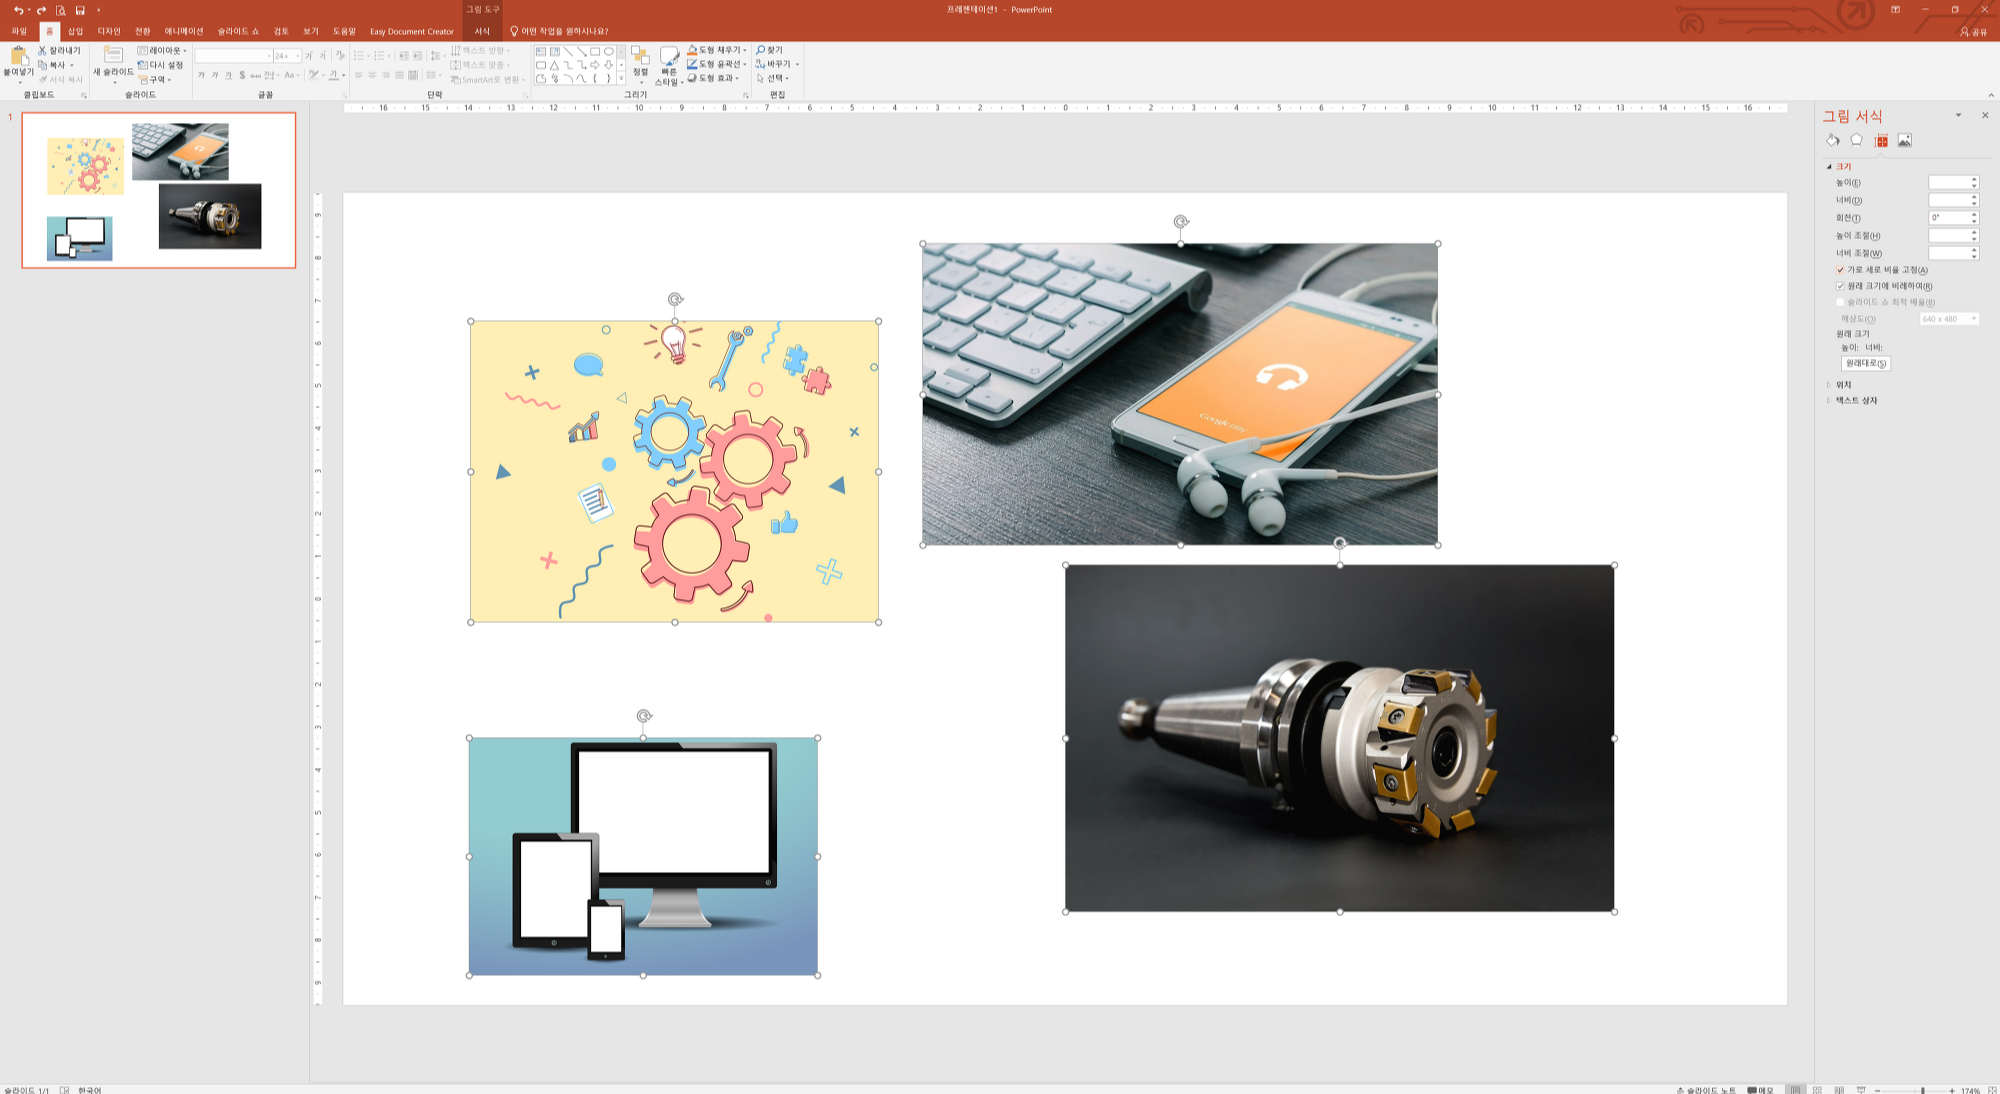This screenshot has width=2000, height=1094.
Task: Open the 삽입 ribbon tab
Action: coord(75,31)
